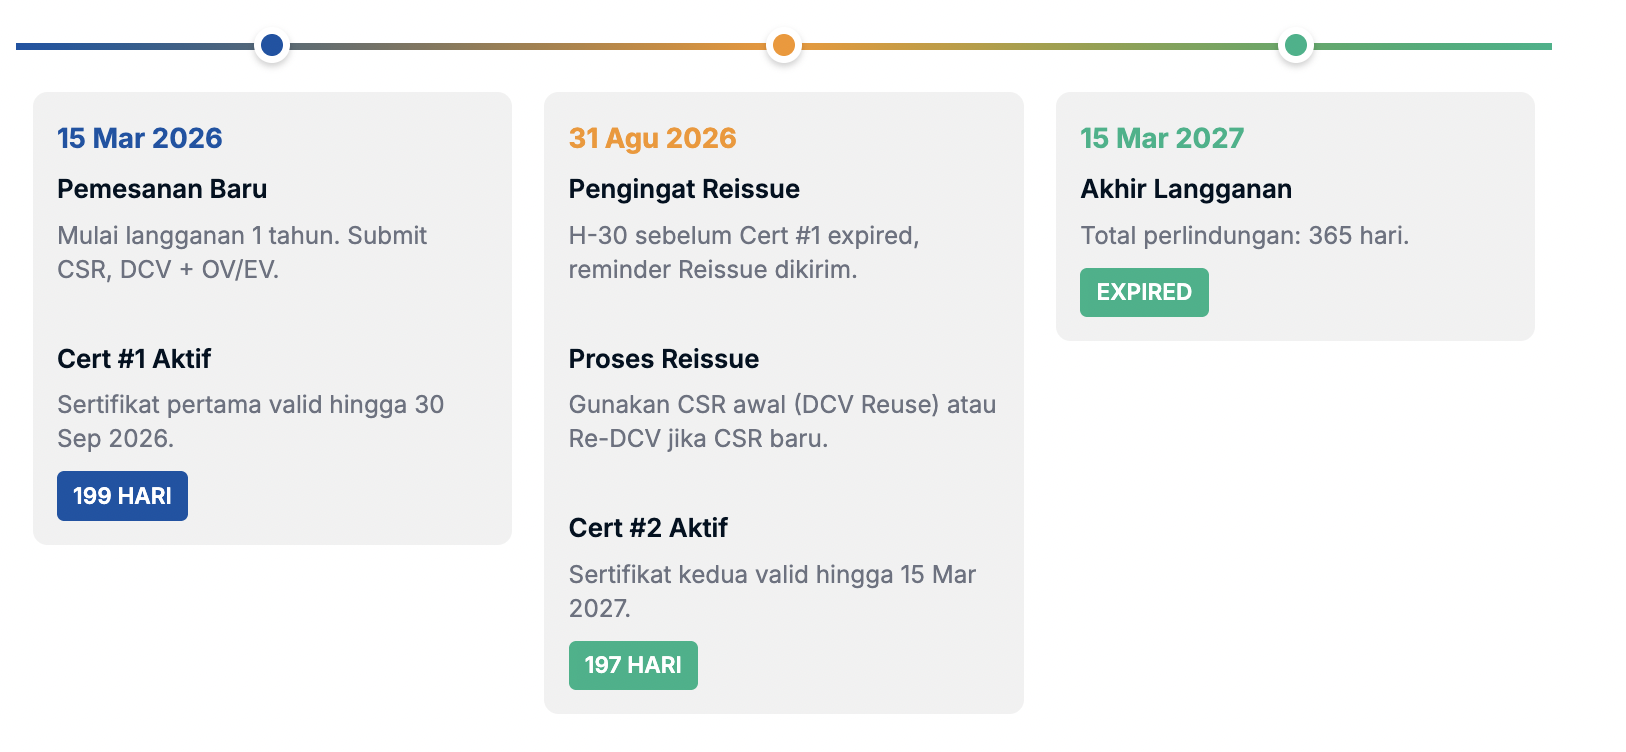
Task: Click the Total perlindungan 365 hari text
Action: [x=1244, y=236]
